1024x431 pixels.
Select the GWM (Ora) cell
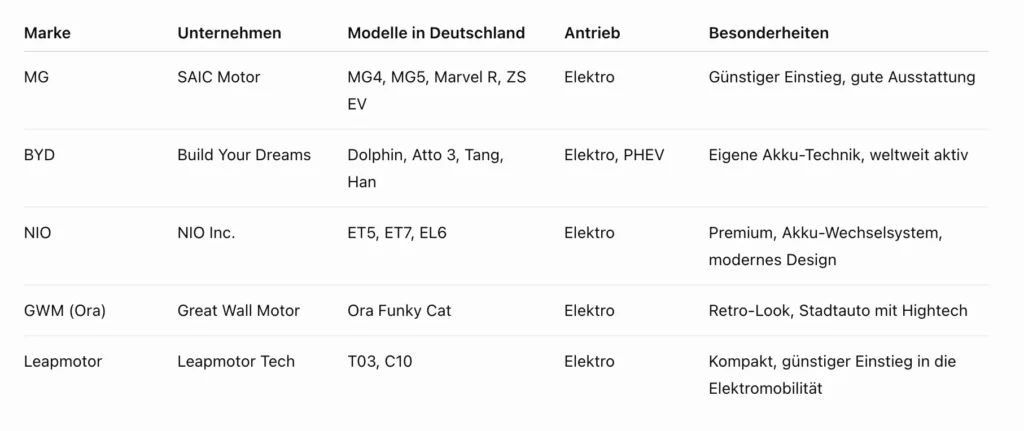[x=65, y=311]
